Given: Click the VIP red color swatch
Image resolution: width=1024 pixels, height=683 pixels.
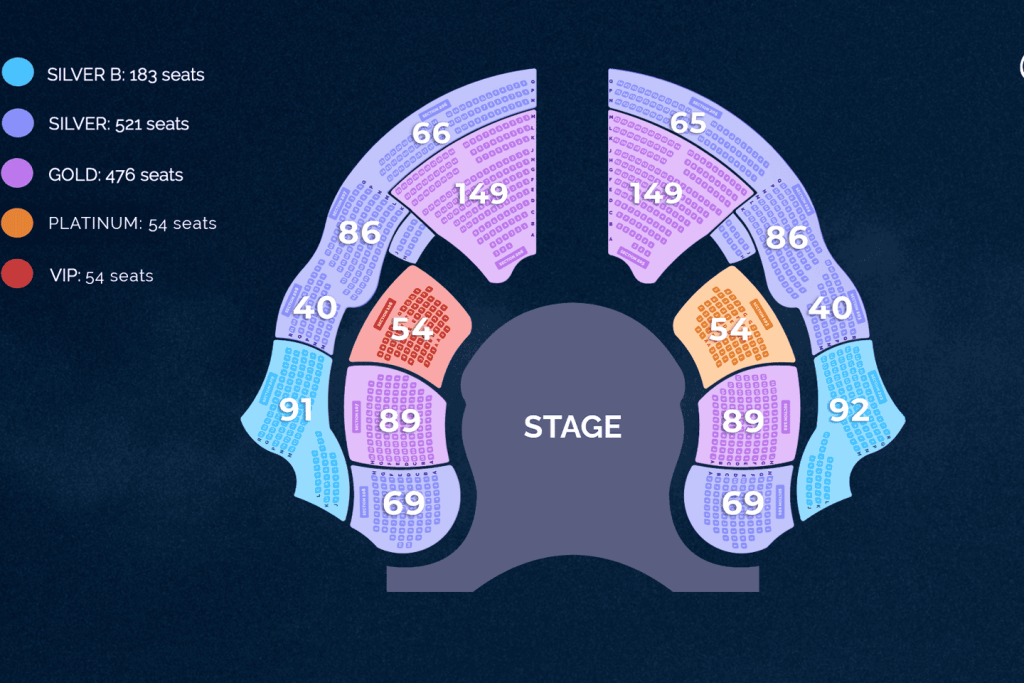Looking at the screenshot, I should 18,274.
